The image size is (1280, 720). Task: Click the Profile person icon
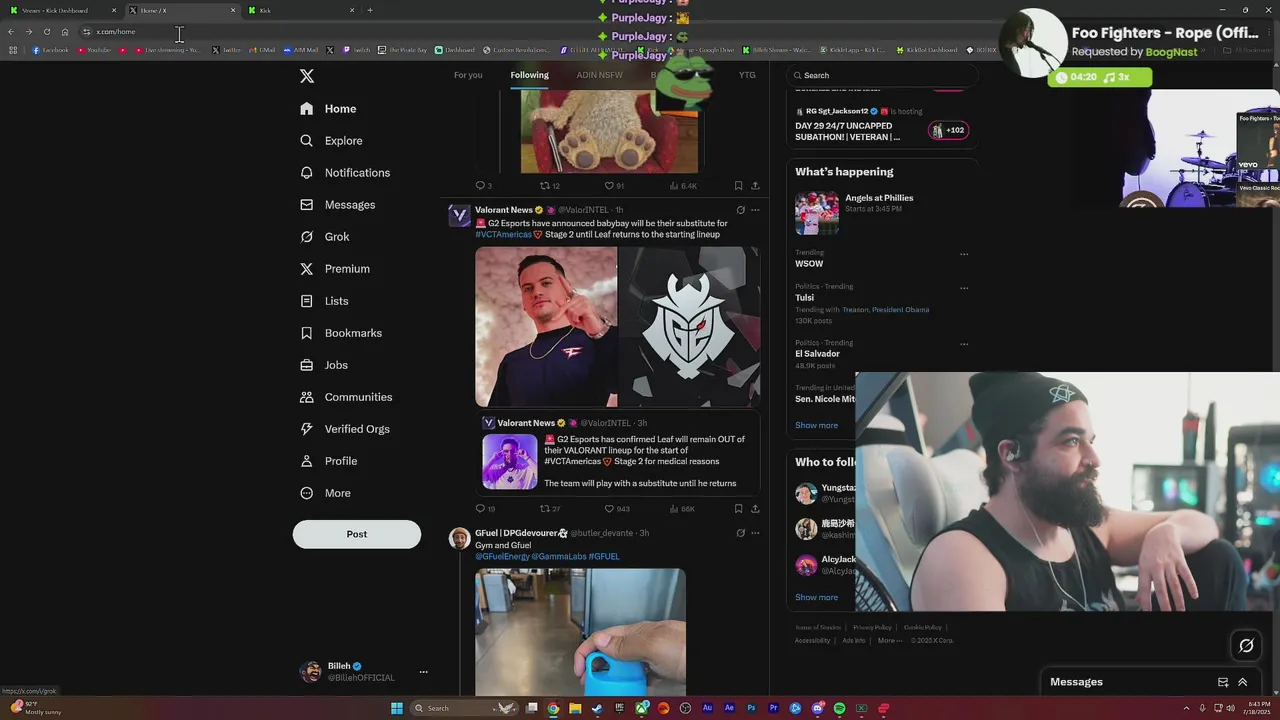click(307, 461)
